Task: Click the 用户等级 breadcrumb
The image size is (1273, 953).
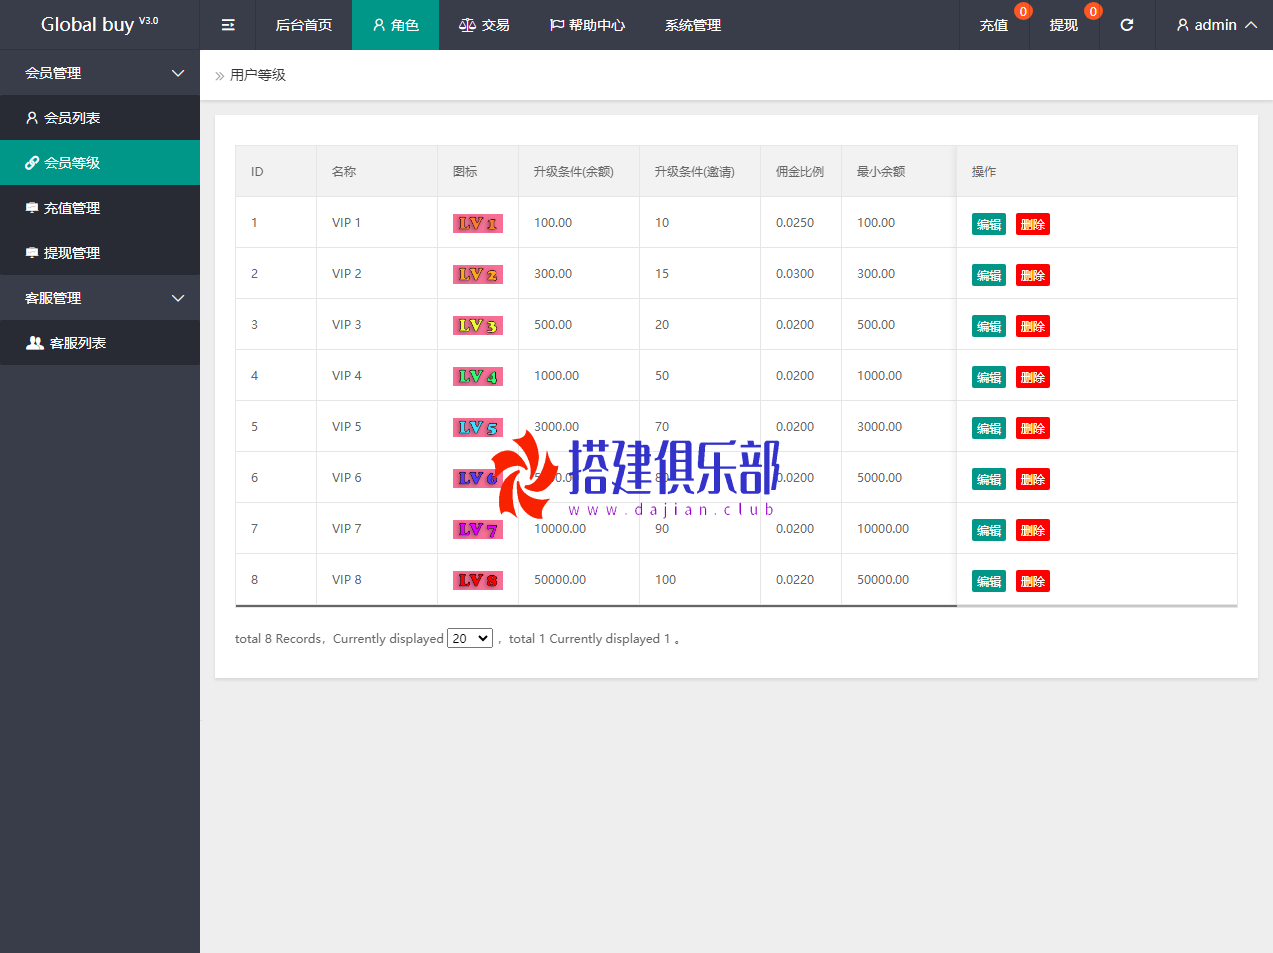Action: (258, 75)
